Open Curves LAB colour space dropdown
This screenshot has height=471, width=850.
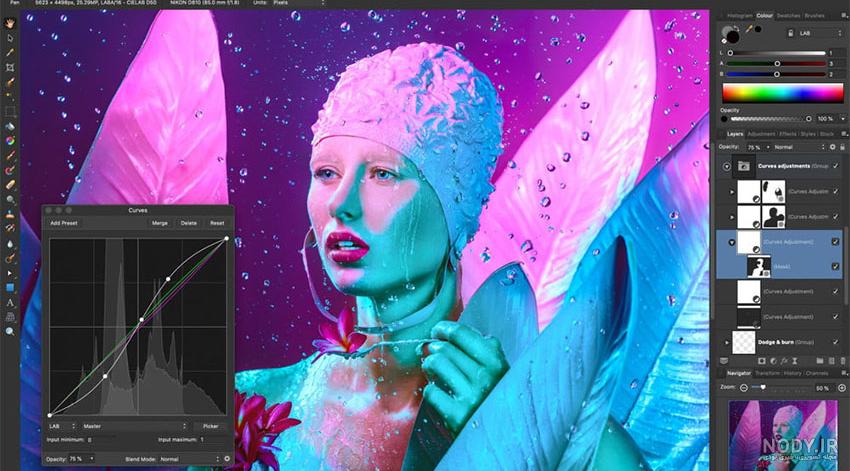[62, 426]
